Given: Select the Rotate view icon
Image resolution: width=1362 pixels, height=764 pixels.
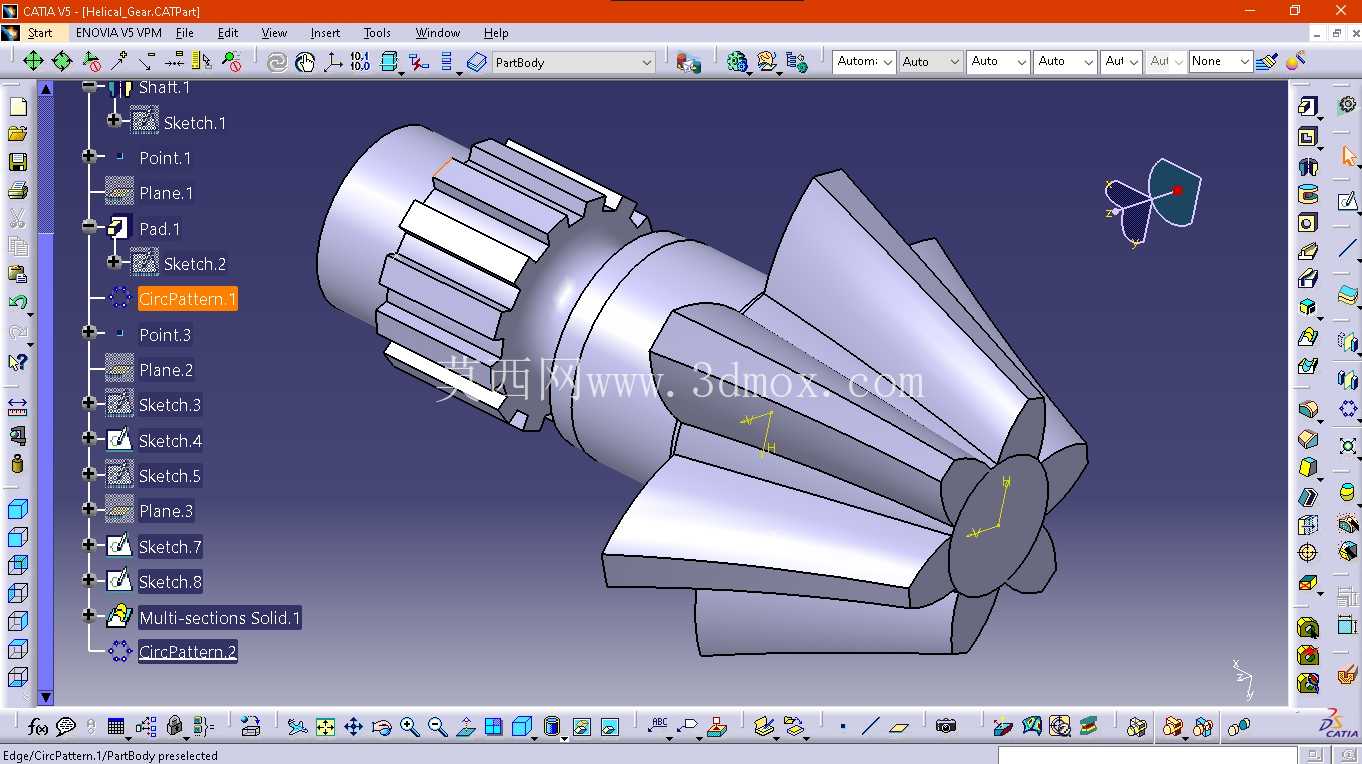Looking at the screenshot, I should (x=381, y=727).
